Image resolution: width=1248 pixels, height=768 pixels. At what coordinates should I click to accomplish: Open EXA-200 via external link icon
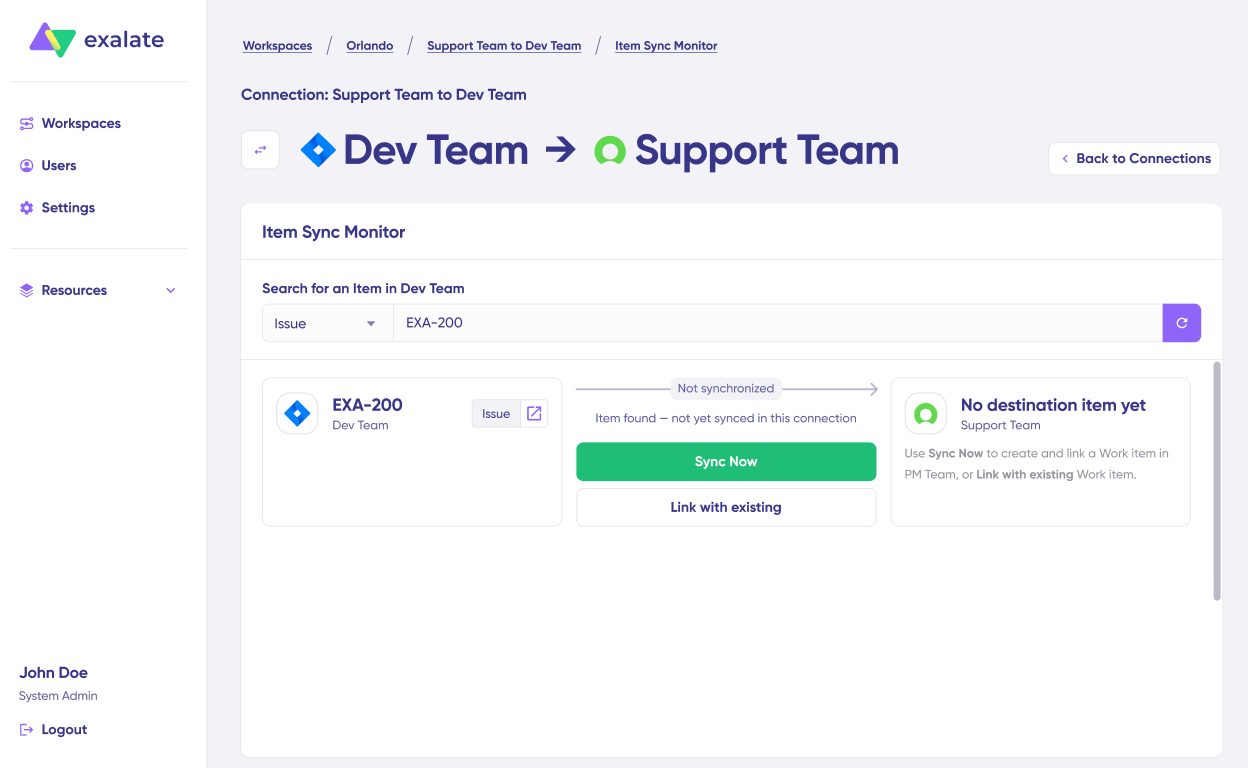(534, 414)
